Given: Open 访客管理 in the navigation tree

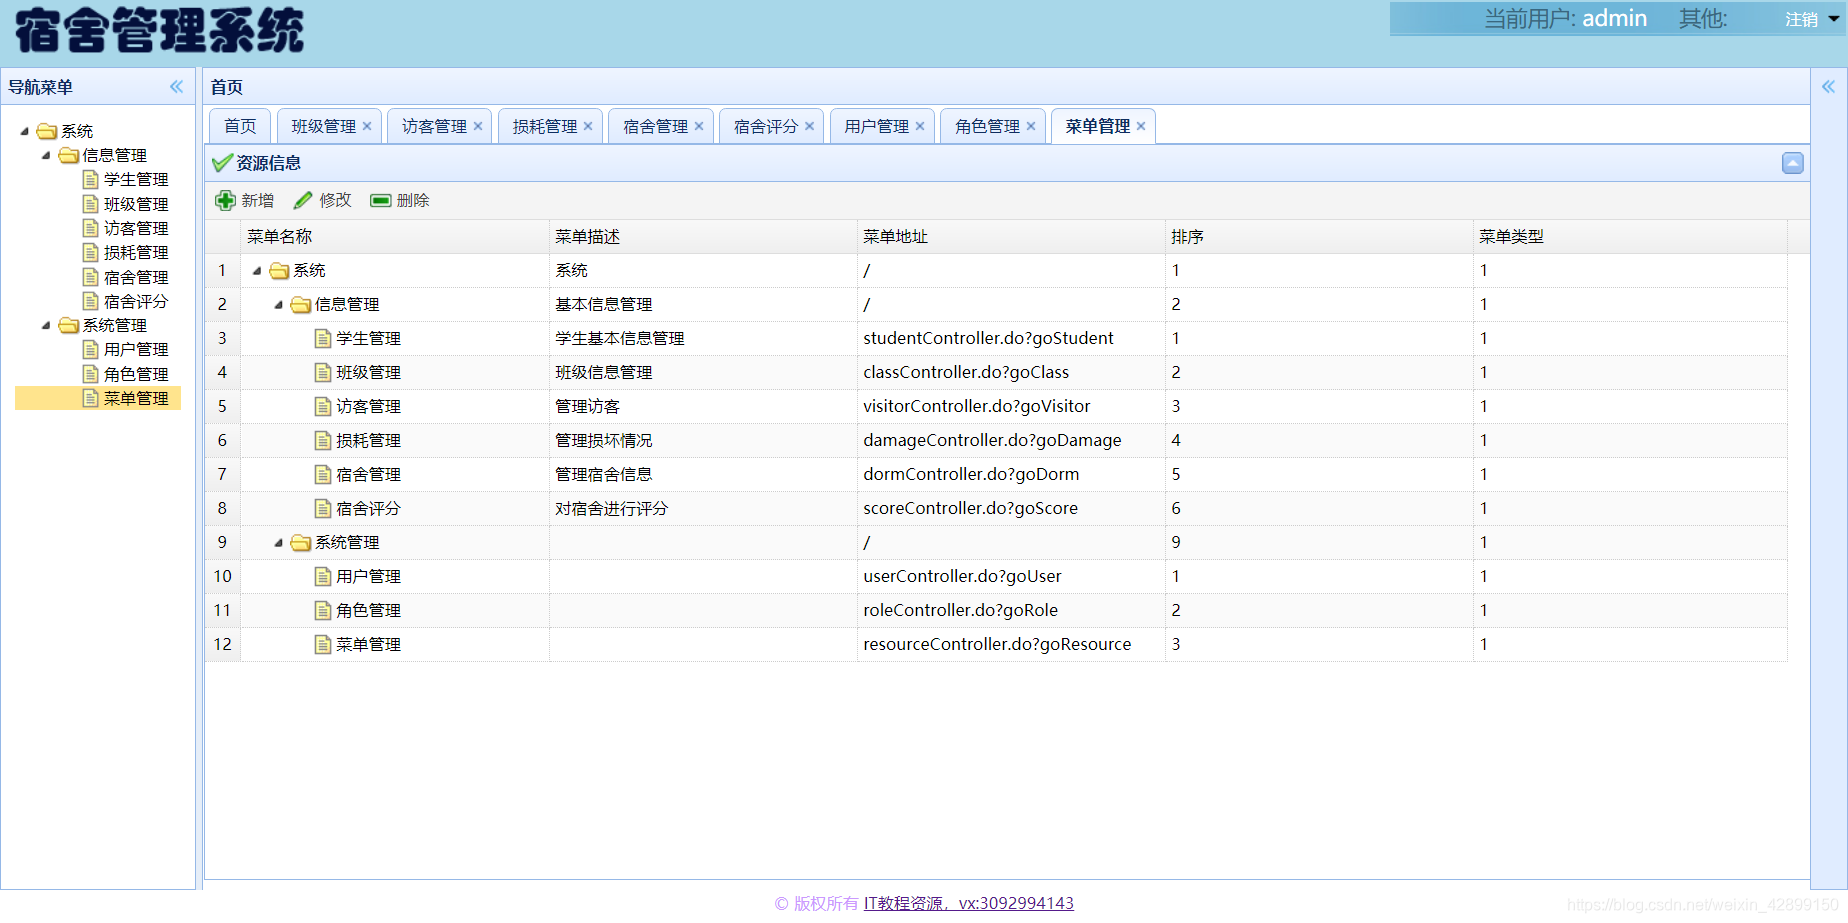Looking at the screenshot, I should [136, 228].
